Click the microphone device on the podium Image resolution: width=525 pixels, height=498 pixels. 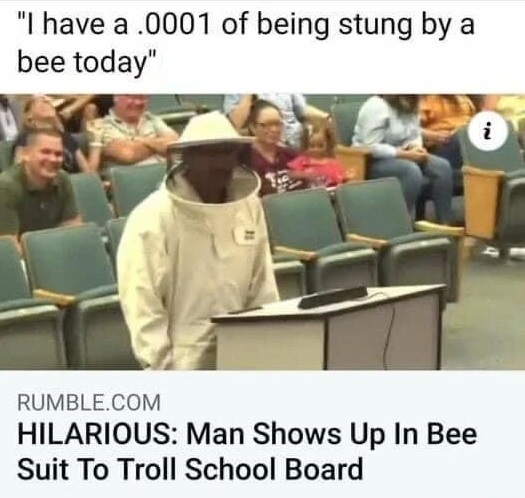pos(332,296)
